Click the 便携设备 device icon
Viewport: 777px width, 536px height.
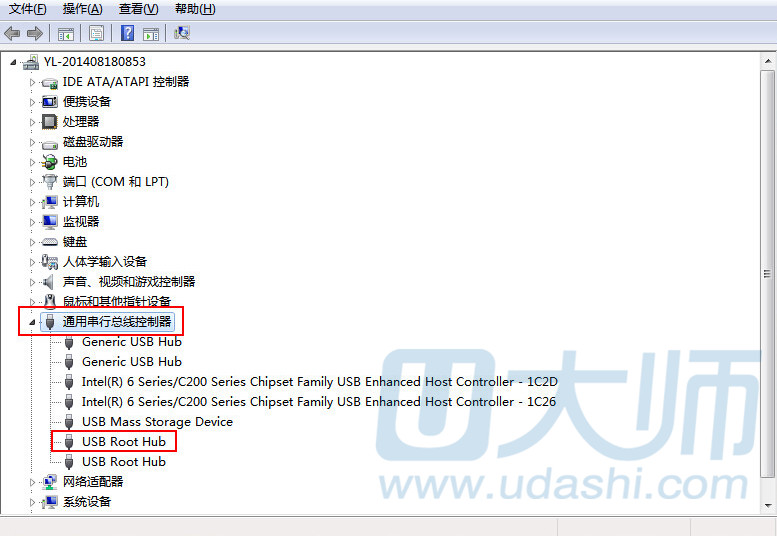tap(50, 102)
